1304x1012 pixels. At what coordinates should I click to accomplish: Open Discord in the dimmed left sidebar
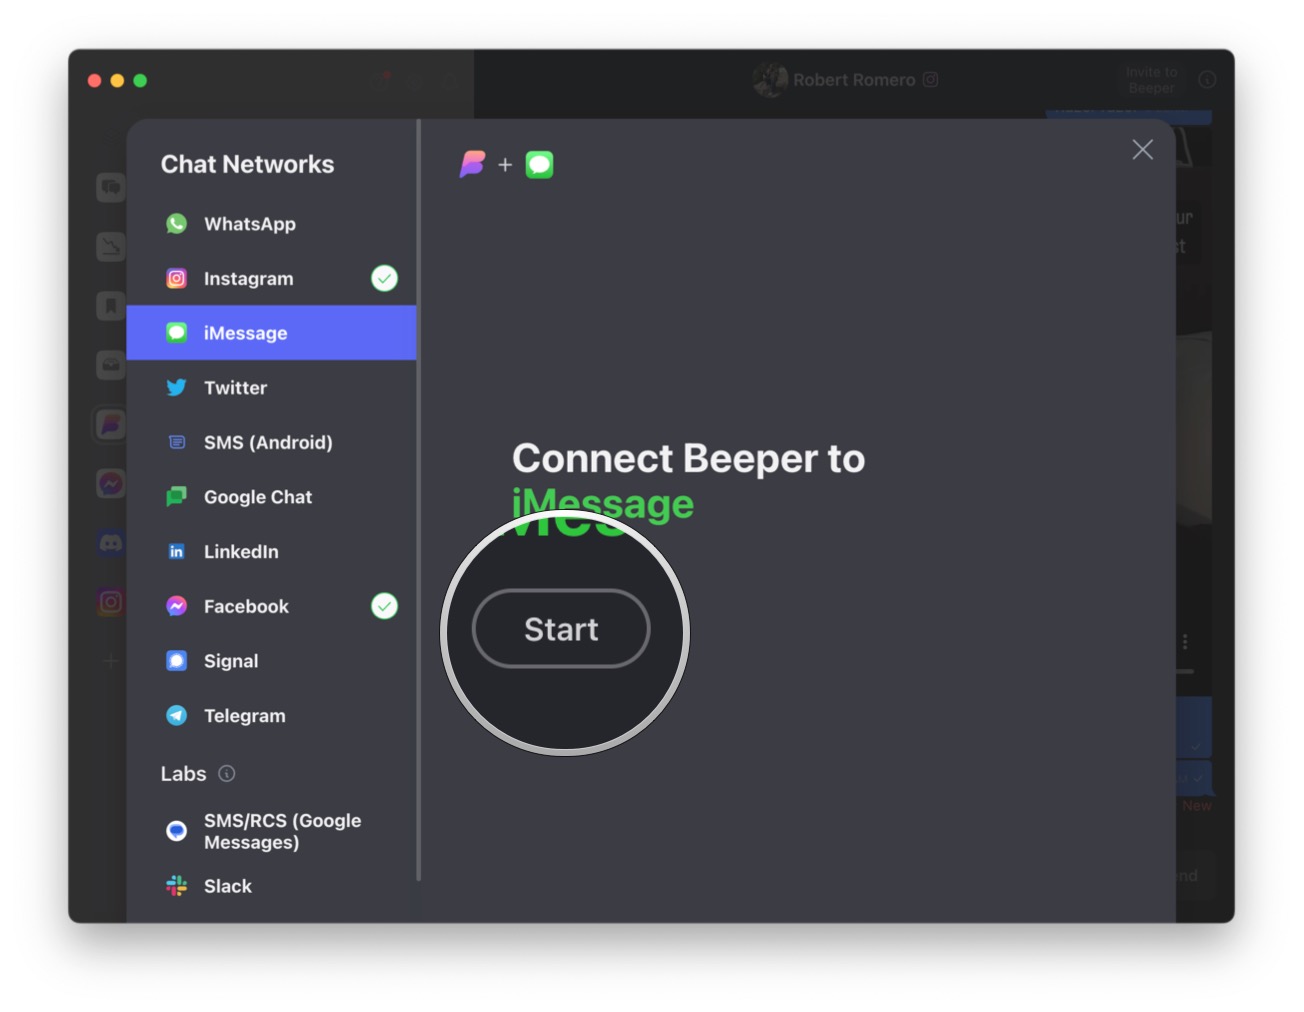point(111,543)
